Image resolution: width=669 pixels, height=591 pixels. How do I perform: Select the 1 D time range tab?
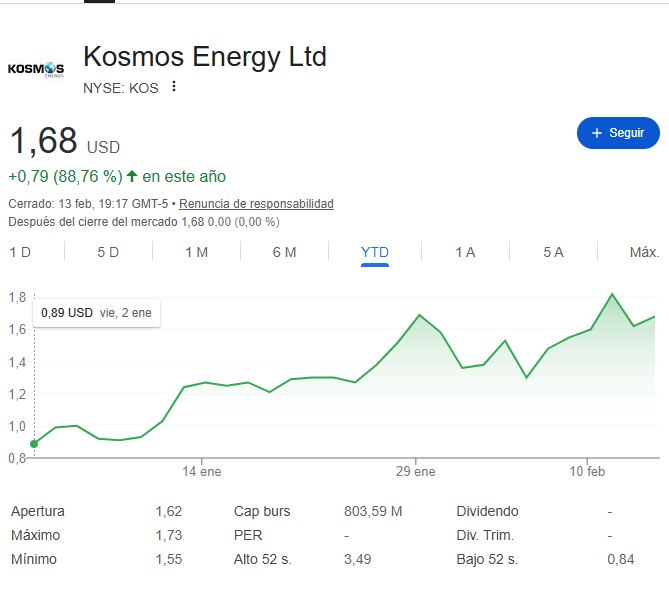pyautogui.click(x=20, y=252)
